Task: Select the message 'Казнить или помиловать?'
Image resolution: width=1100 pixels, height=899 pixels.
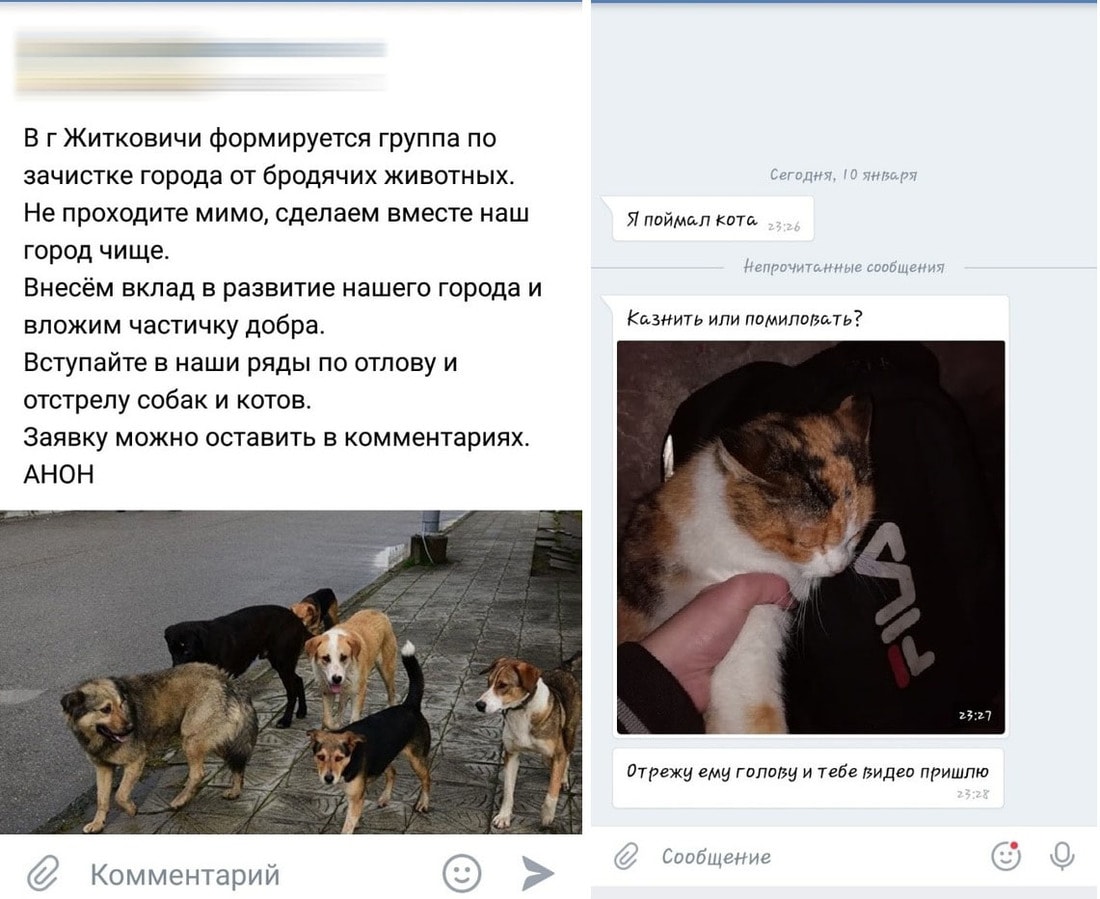Action: tap(744, 319)
